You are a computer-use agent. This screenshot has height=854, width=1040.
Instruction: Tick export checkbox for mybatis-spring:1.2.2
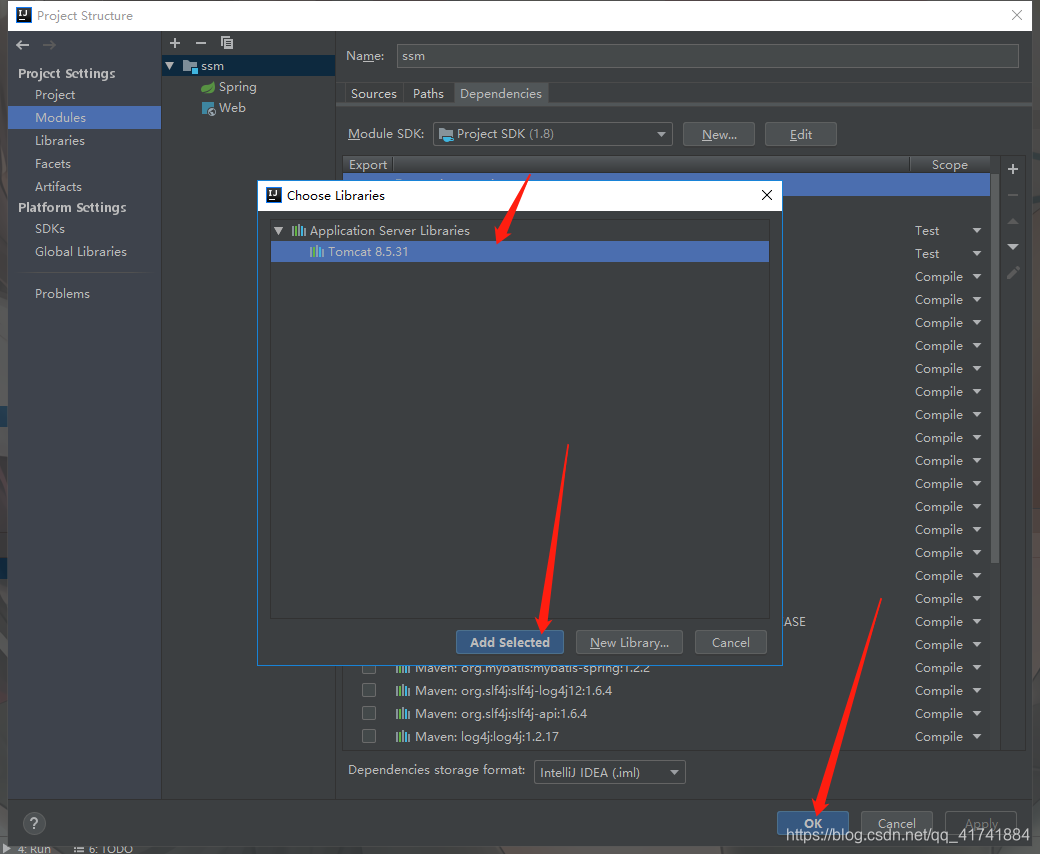click(x=369, y=668)
